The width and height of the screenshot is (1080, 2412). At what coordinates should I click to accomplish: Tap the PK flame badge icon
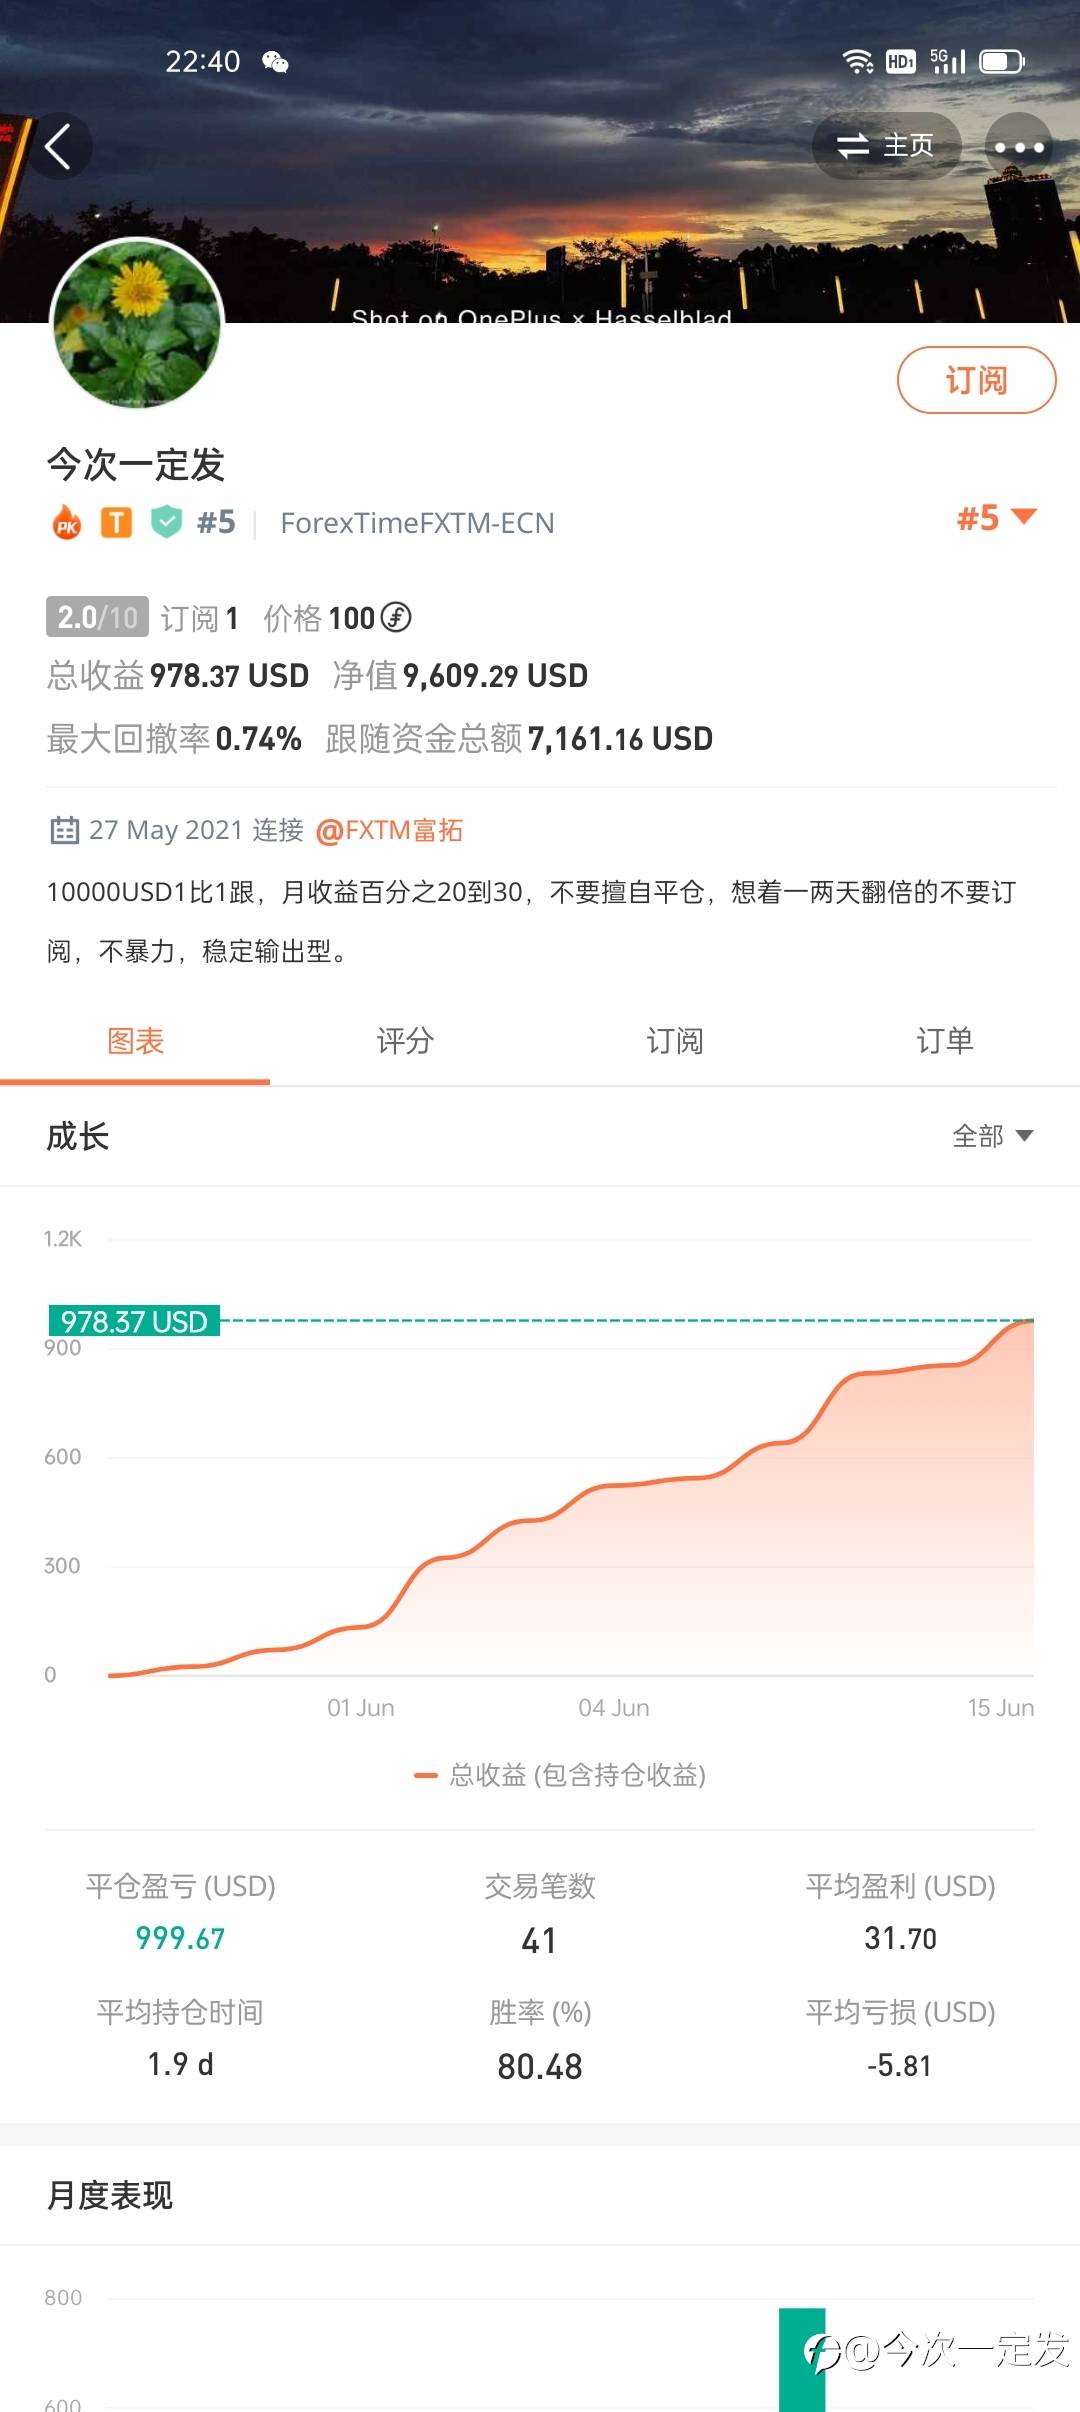[67, 523]
